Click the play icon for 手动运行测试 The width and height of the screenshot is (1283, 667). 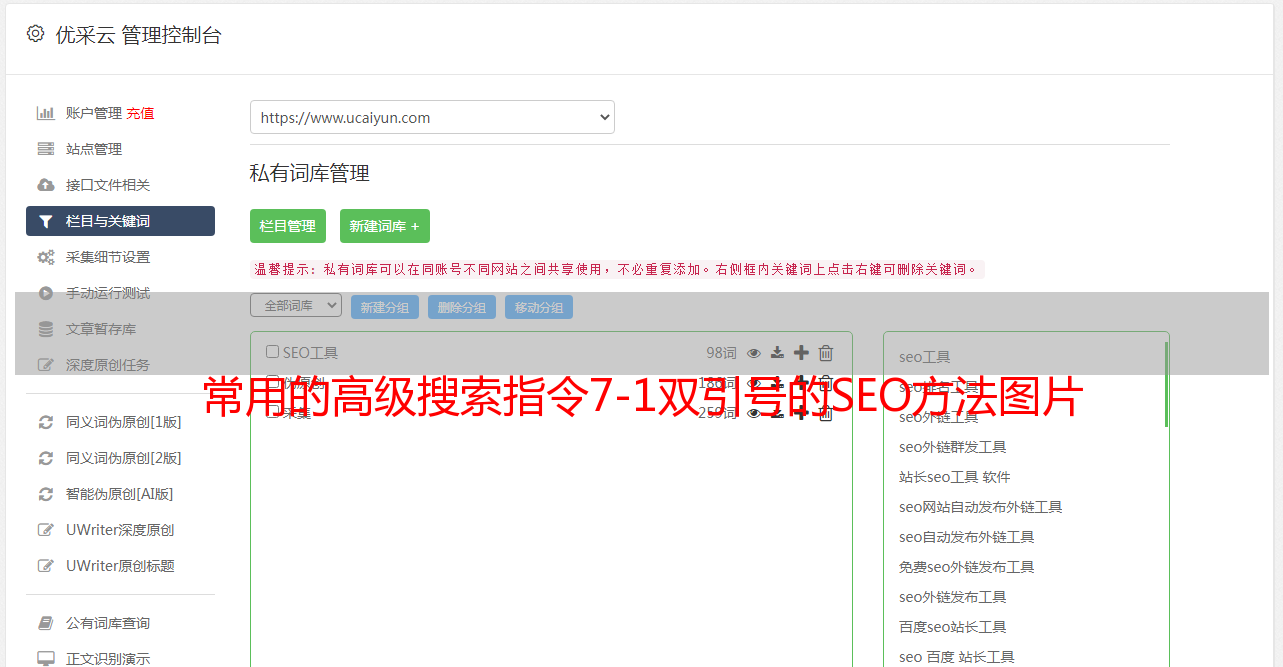click(46, 293)
